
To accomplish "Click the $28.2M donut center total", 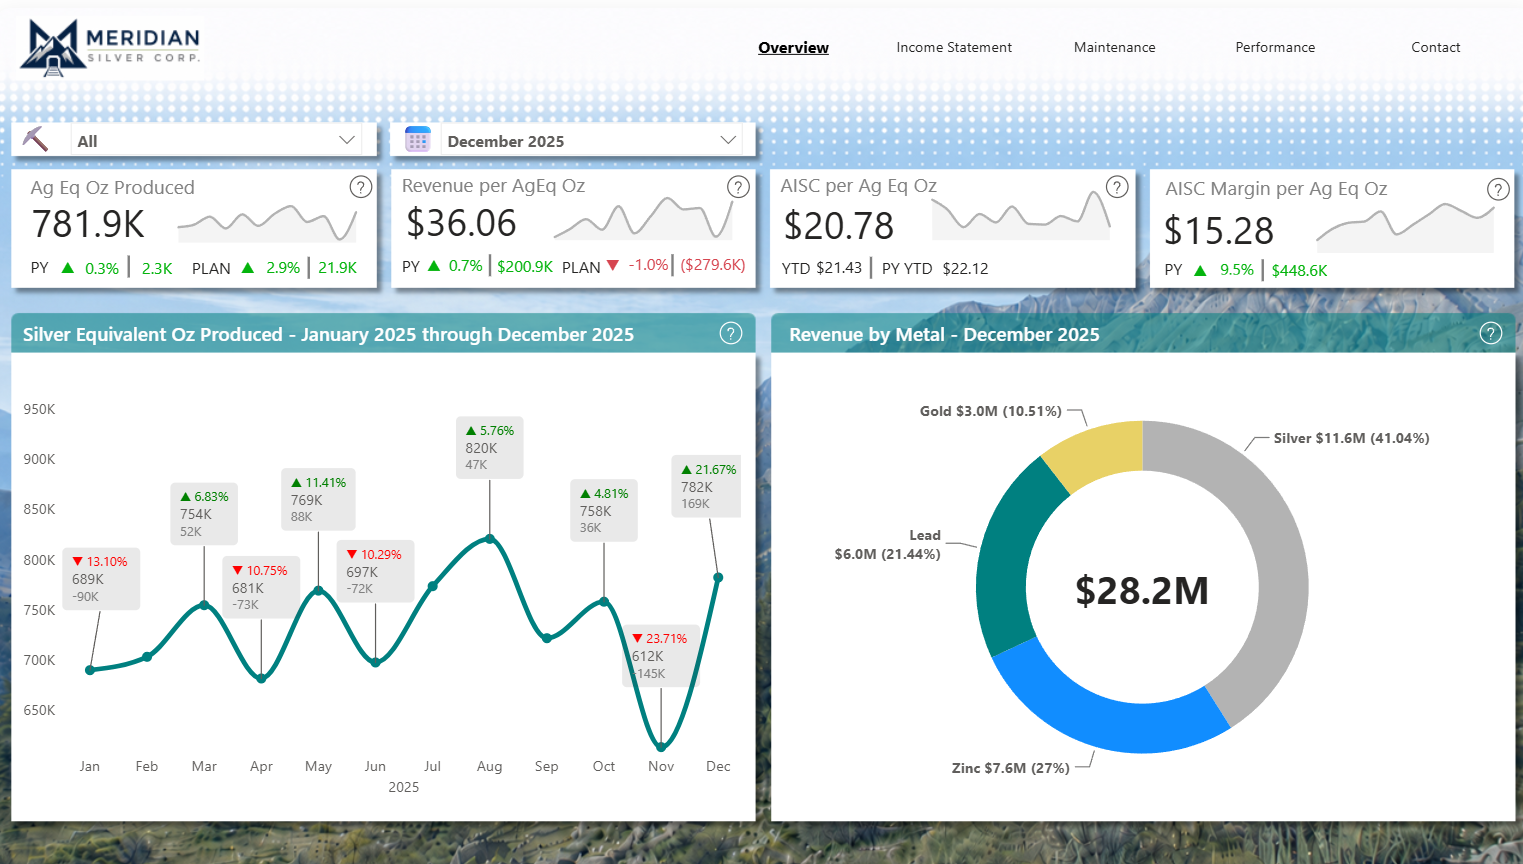I will (x=1142, y=591).
